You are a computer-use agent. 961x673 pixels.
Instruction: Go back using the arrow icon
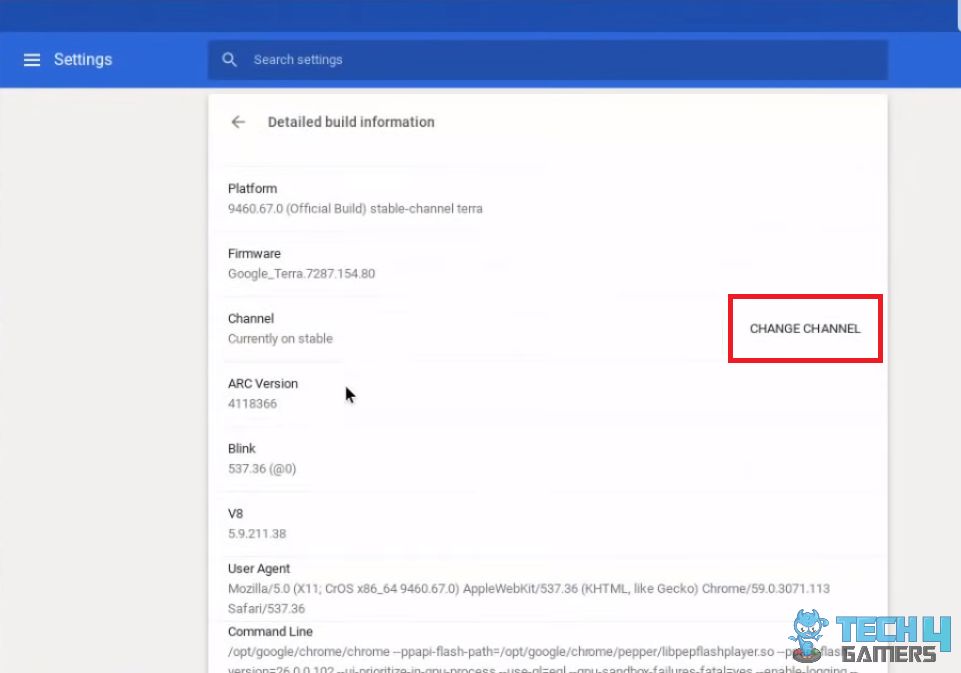pyautogui.click(x=238, y=122)
